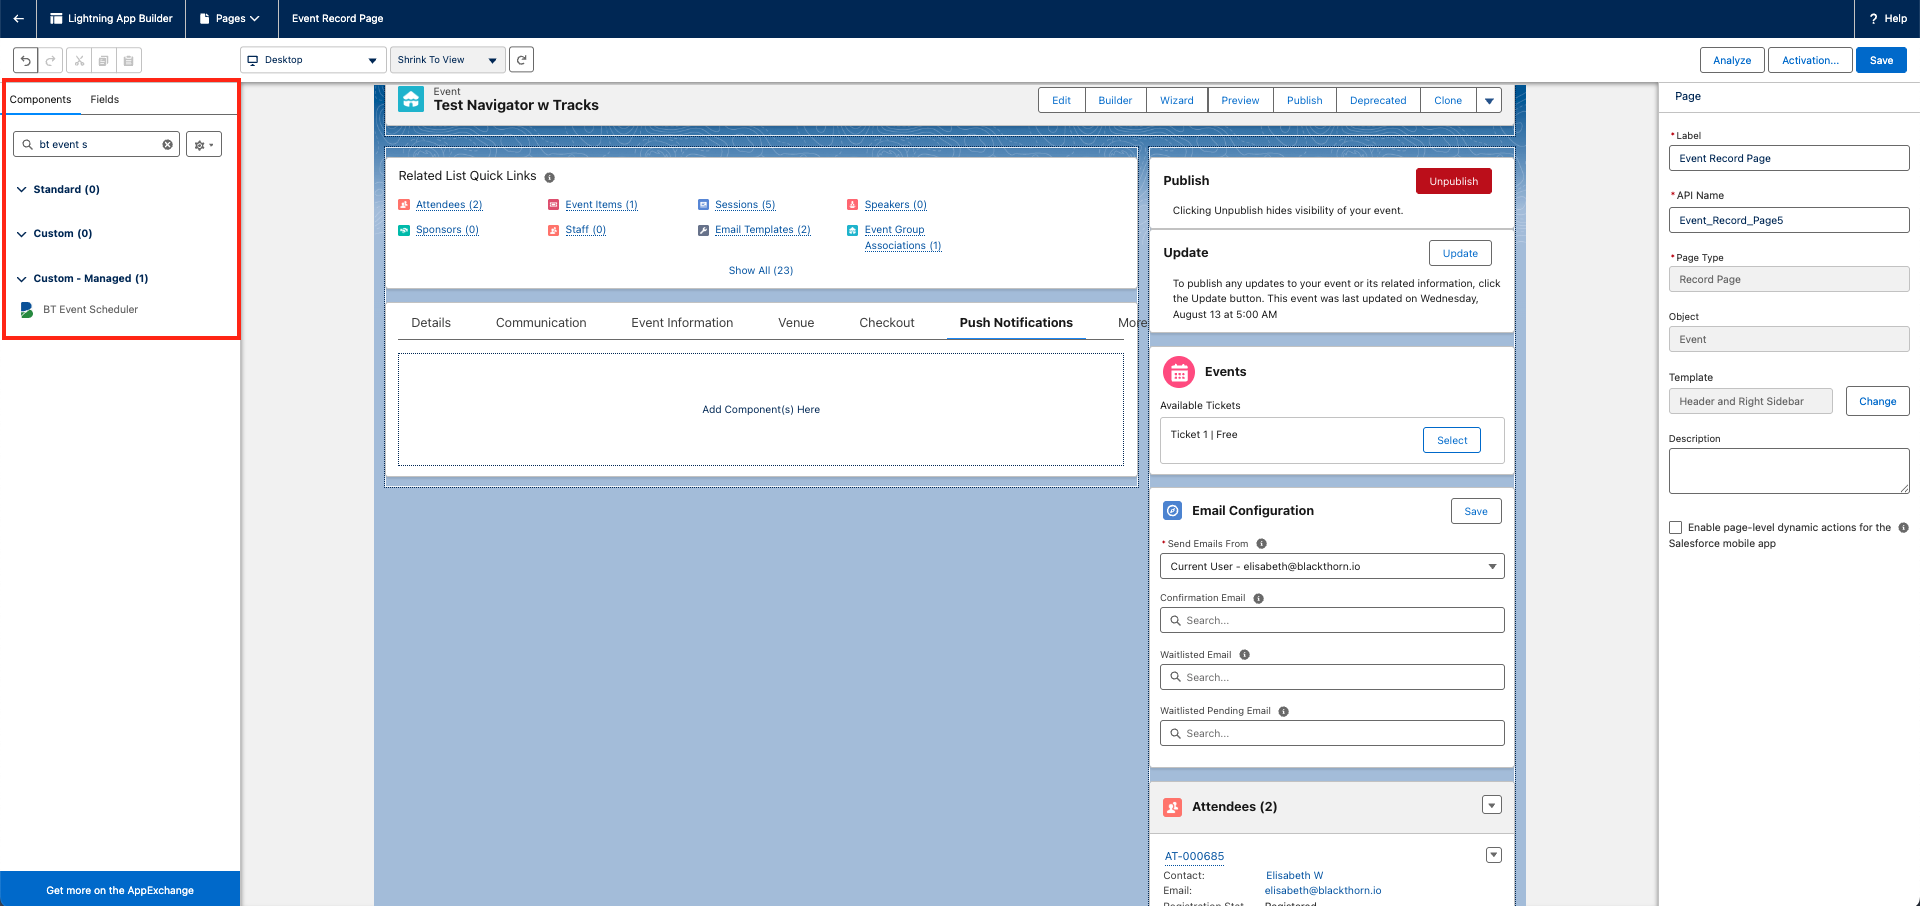The image size is (1920, 906).
Task: Click the Analyze button
Action: pyautogui.click(x=1732, y=60)
